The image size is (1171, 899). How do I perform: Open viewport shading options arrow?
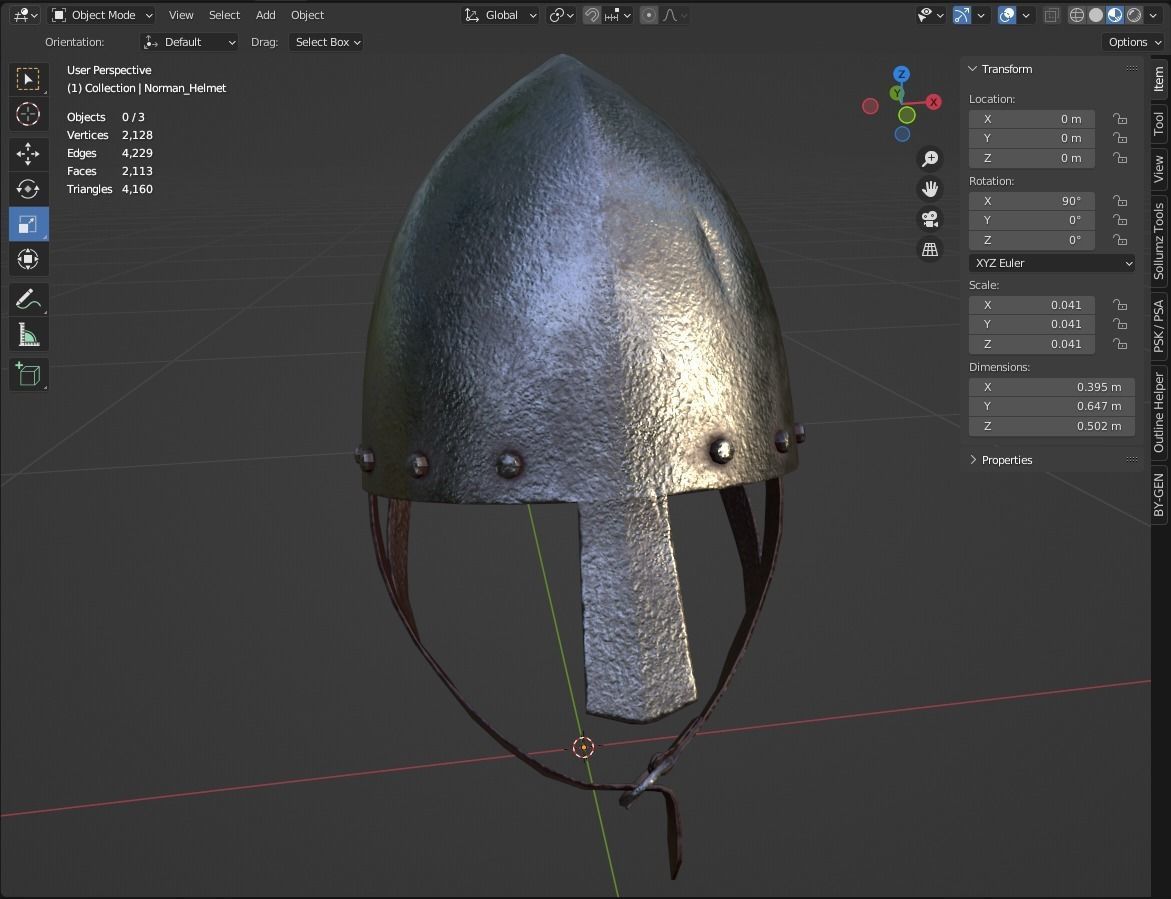pos(1153,15)
